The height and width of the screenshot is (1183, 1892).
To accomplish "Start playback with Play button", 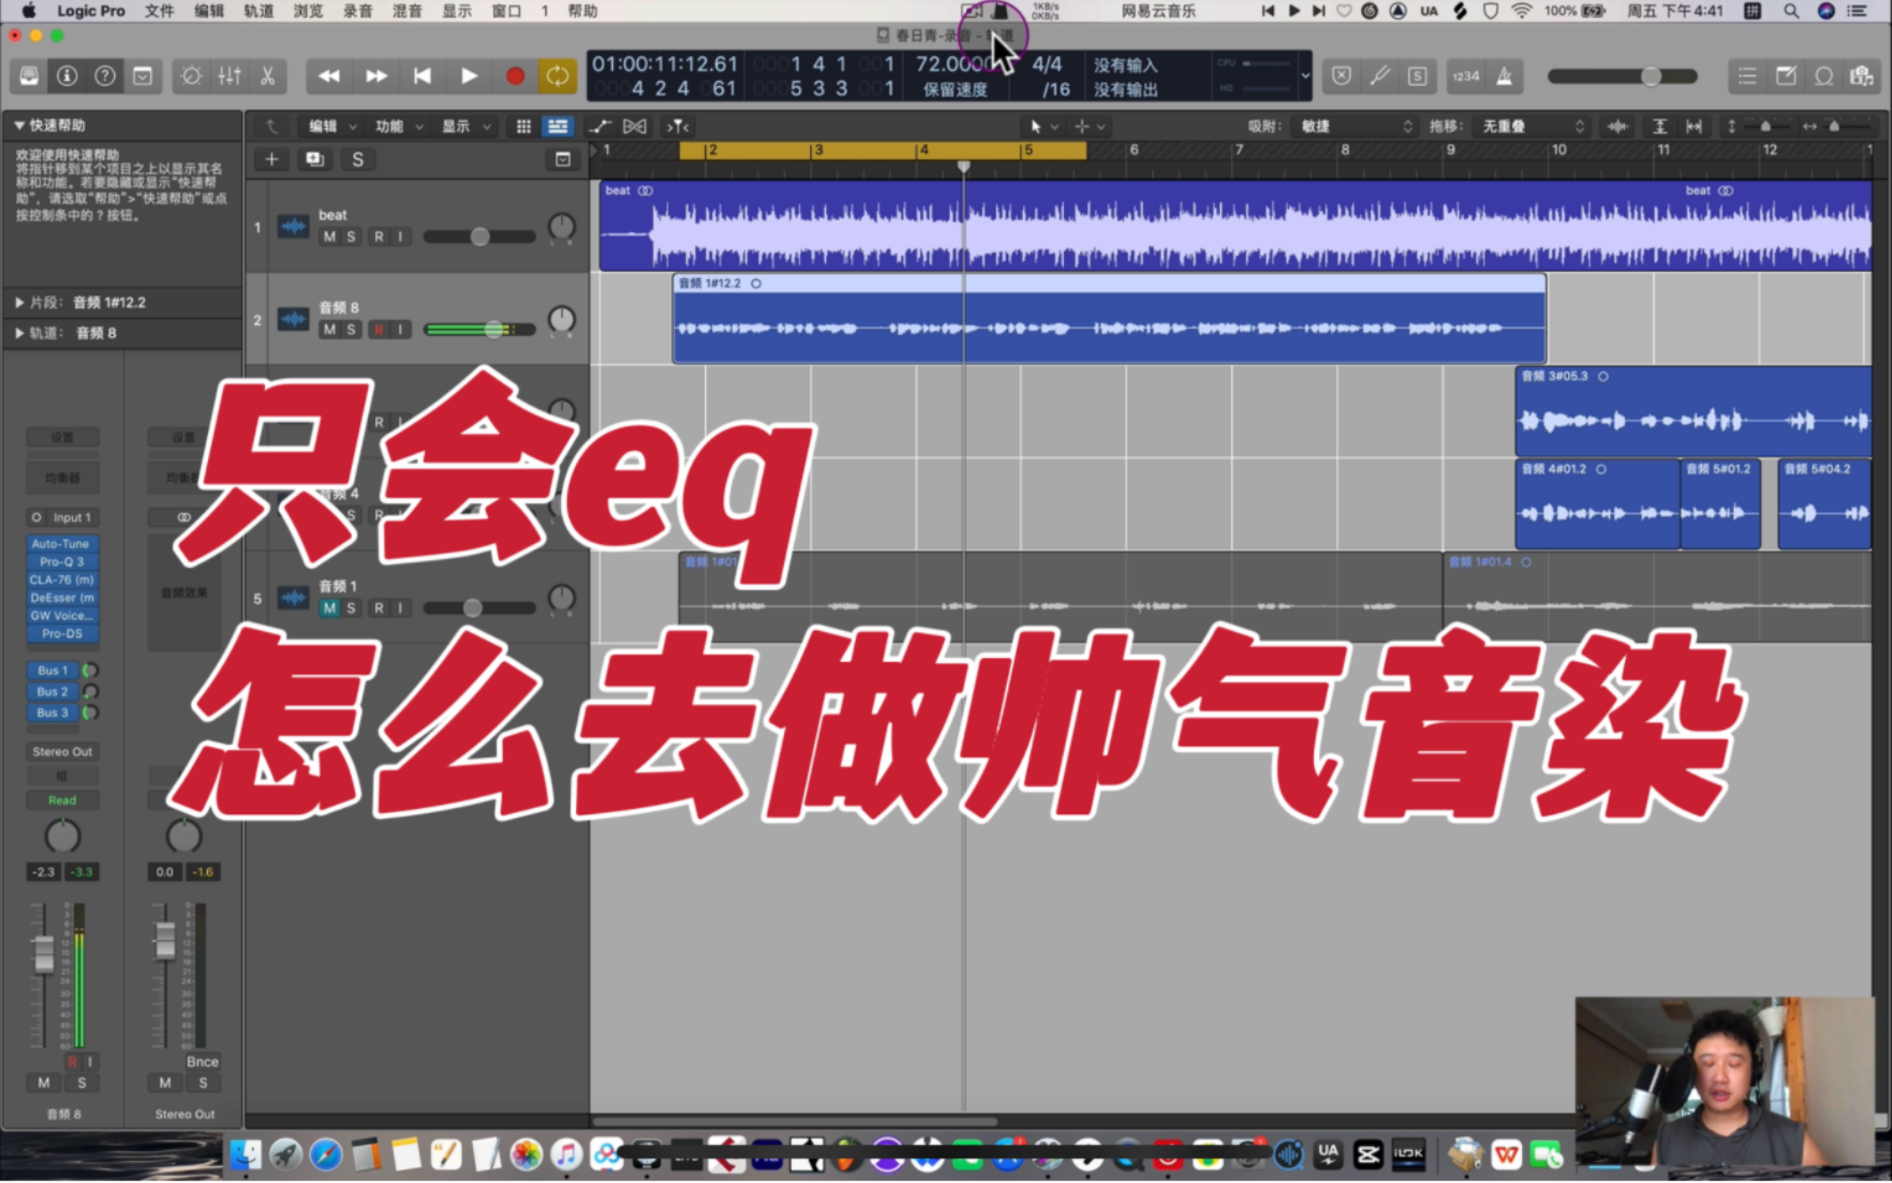I will (469, 76).
